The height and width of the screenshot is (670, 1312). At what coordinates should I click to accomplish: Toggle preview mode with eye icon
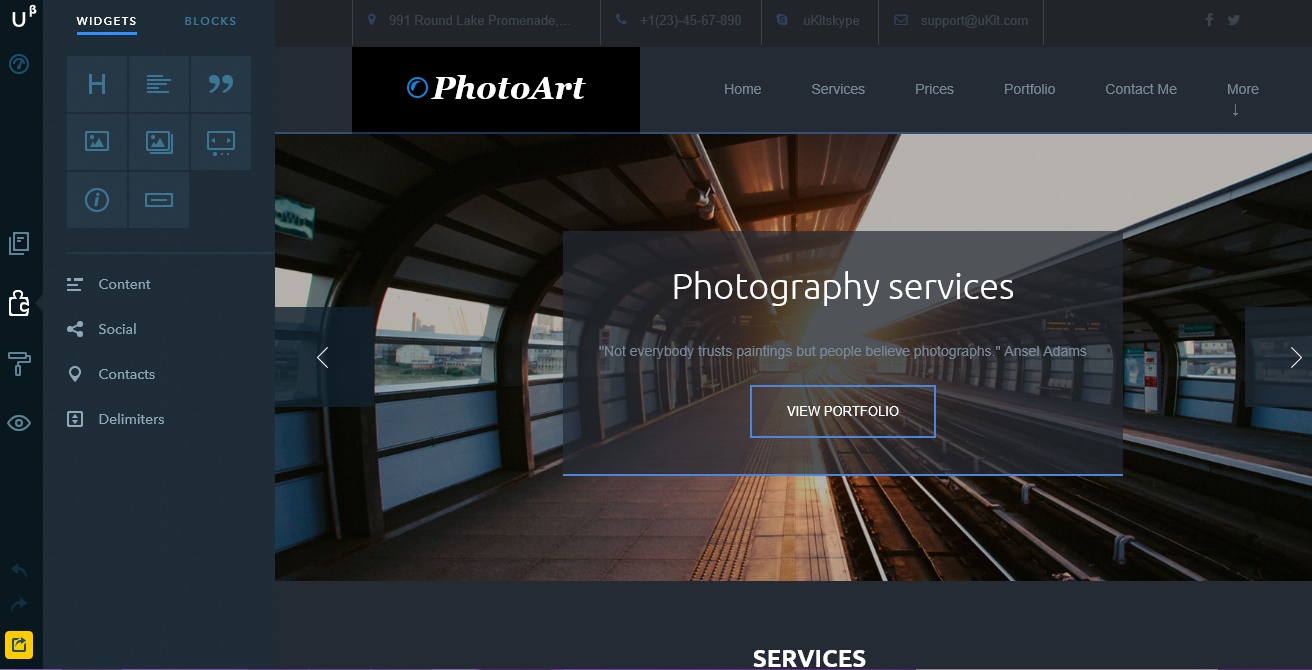pos(19,423)
